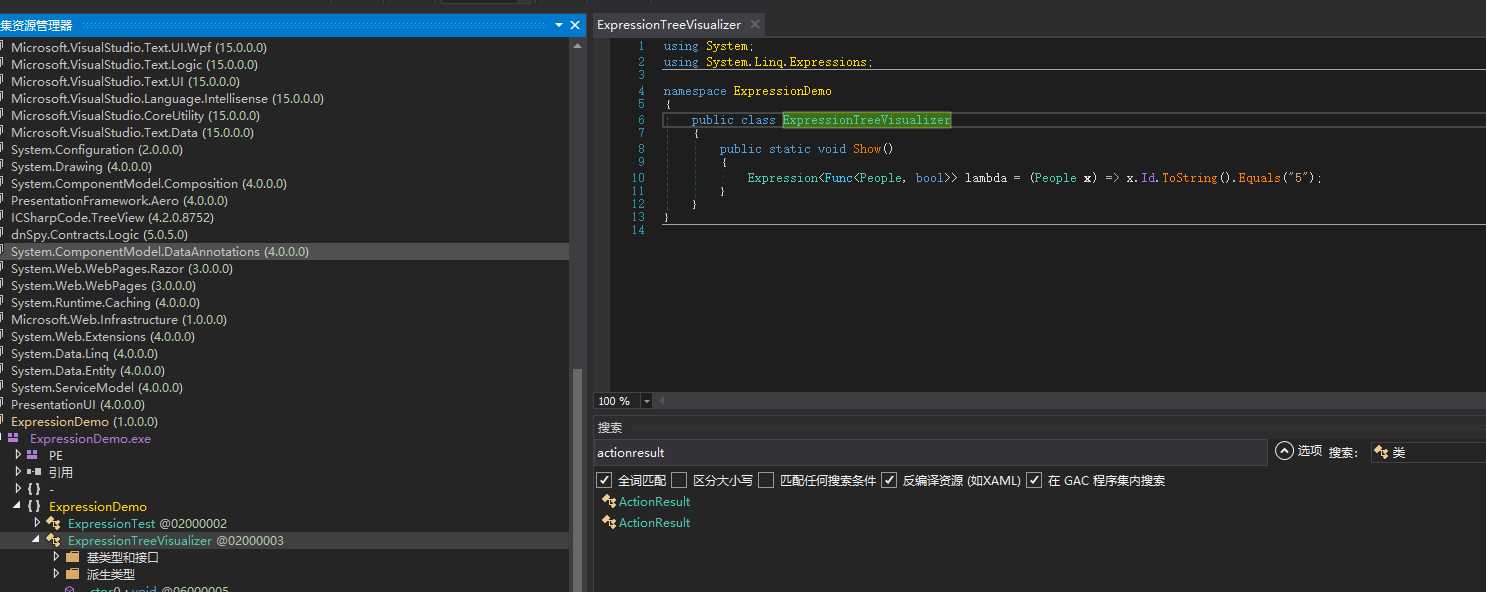Click the ExpressionTest class icon
Screen dimensions: 1486x592
[x=53, y=523]
